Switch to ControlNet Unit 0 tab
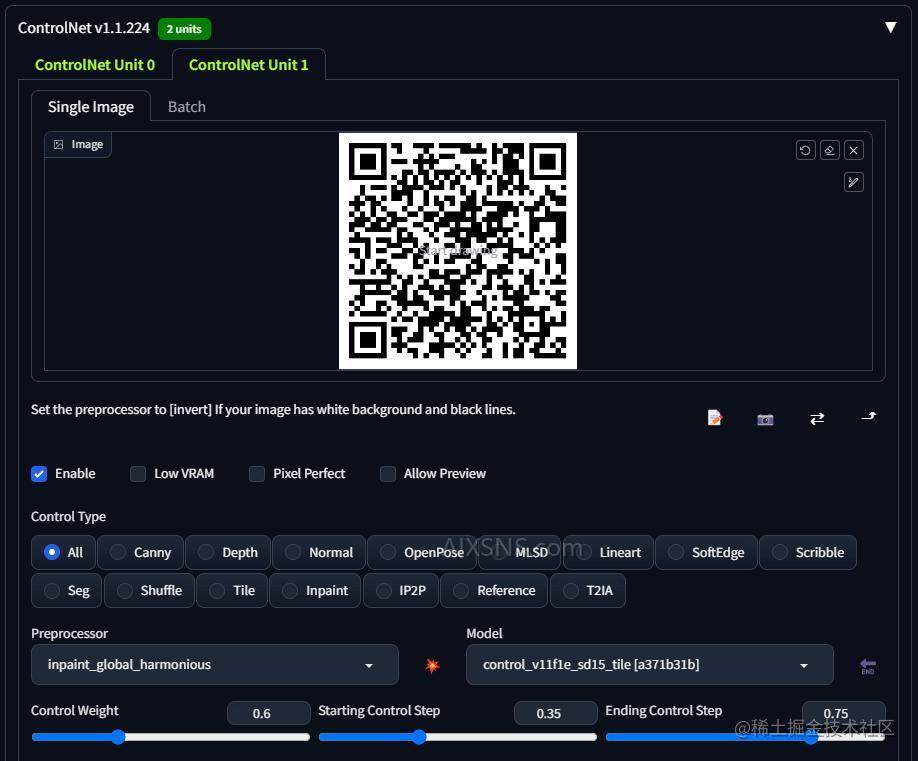The width and height of the screenshot is (918, 761). (x=95, y=65)
